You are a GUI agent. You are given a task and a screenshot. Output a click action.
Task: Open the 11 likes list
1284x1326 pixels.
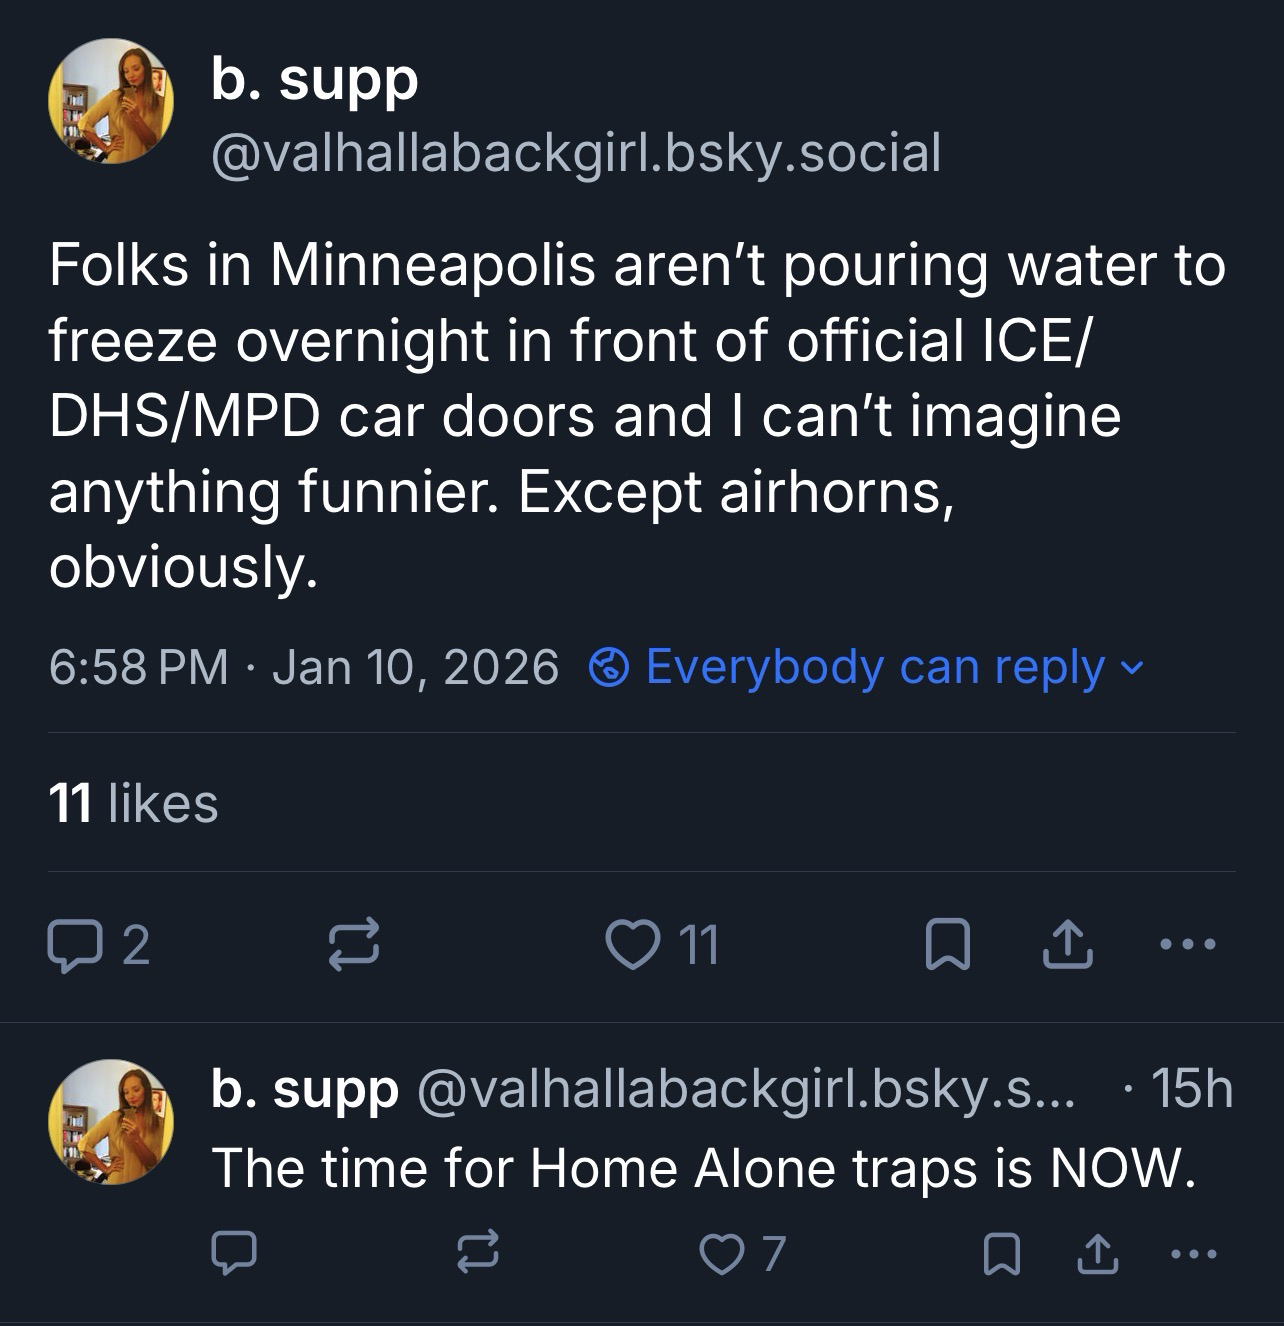(133, 803)
